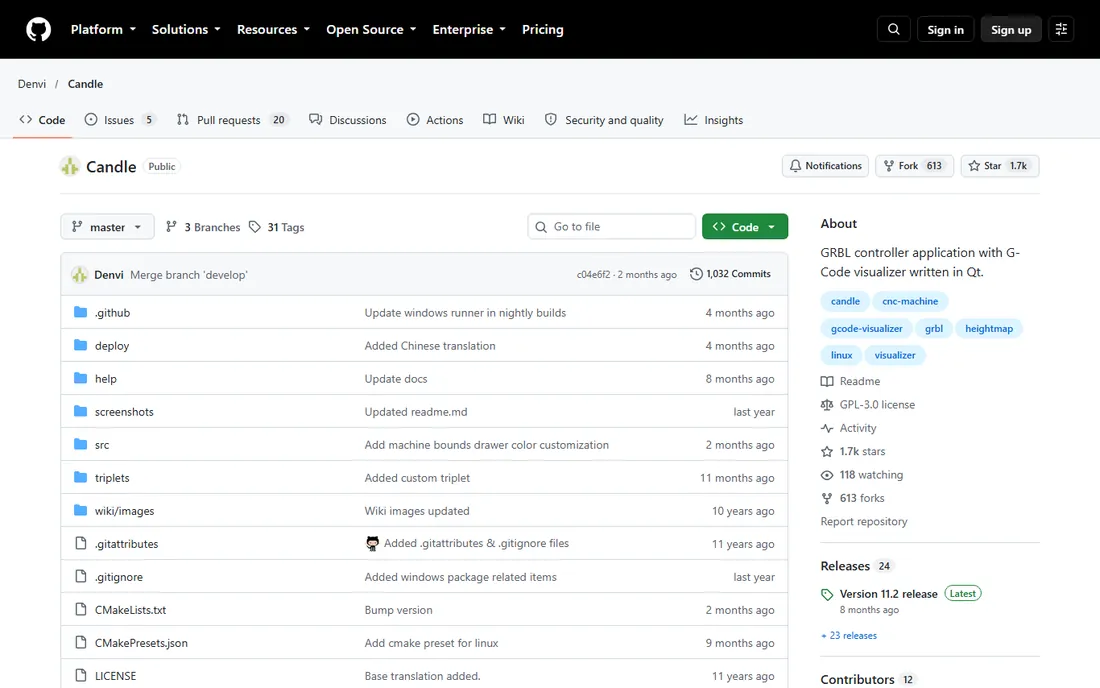The width and height of the screenshot is (1100, 688).
Task: Star the Candle repository
Action: click(1000, 166)
